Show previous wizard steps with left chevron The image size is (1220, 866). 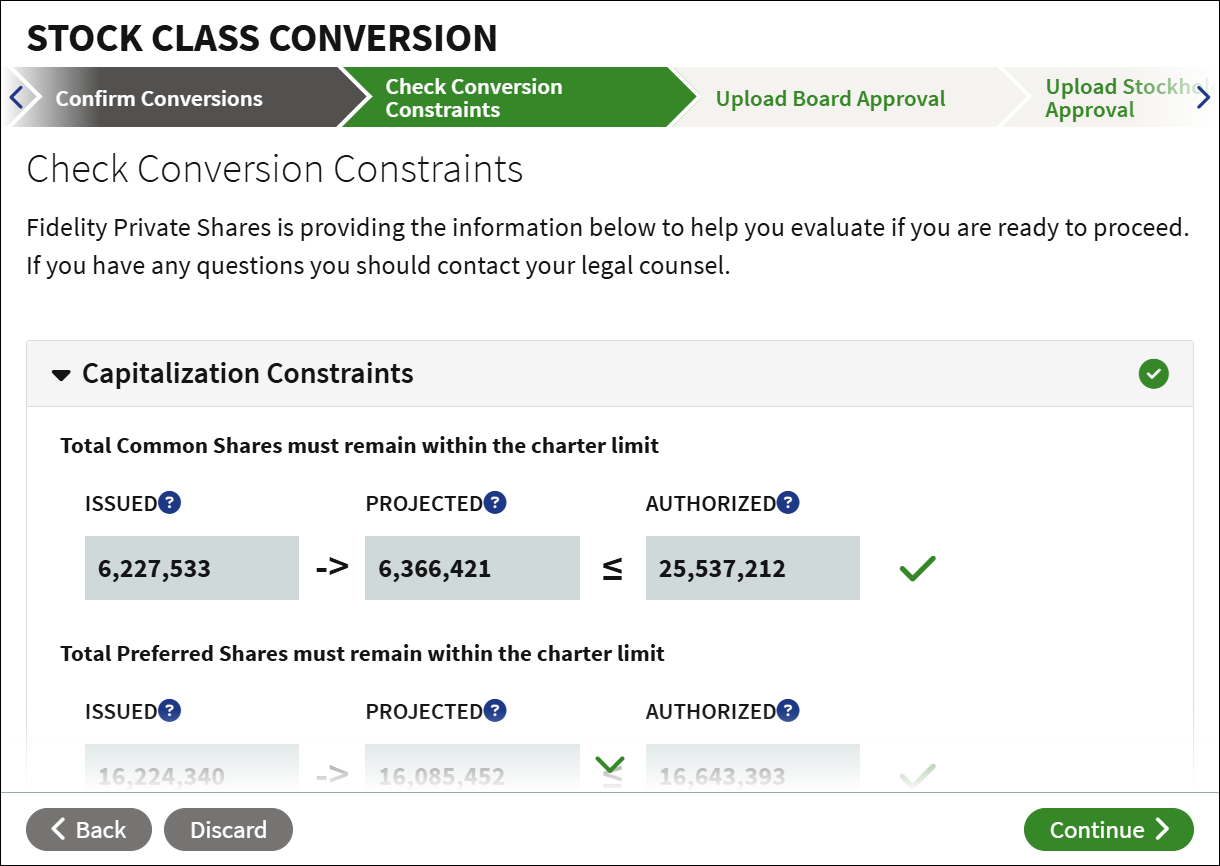pos(16,98)
